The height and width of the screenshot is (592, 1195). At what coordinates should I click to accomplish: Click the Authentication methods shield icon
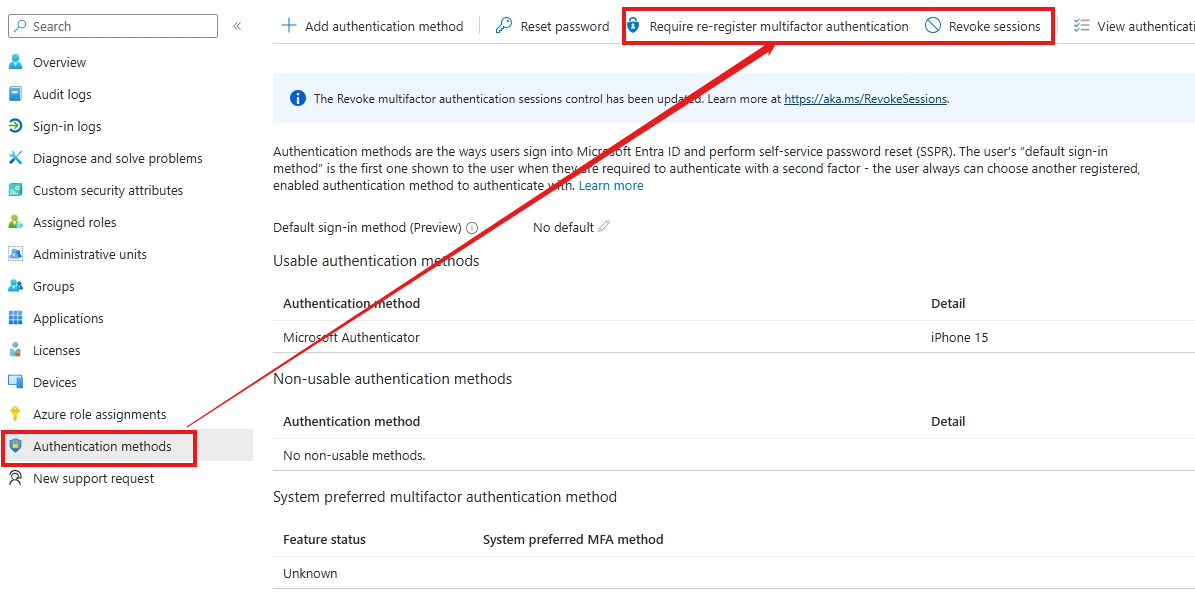coord(15,446)
